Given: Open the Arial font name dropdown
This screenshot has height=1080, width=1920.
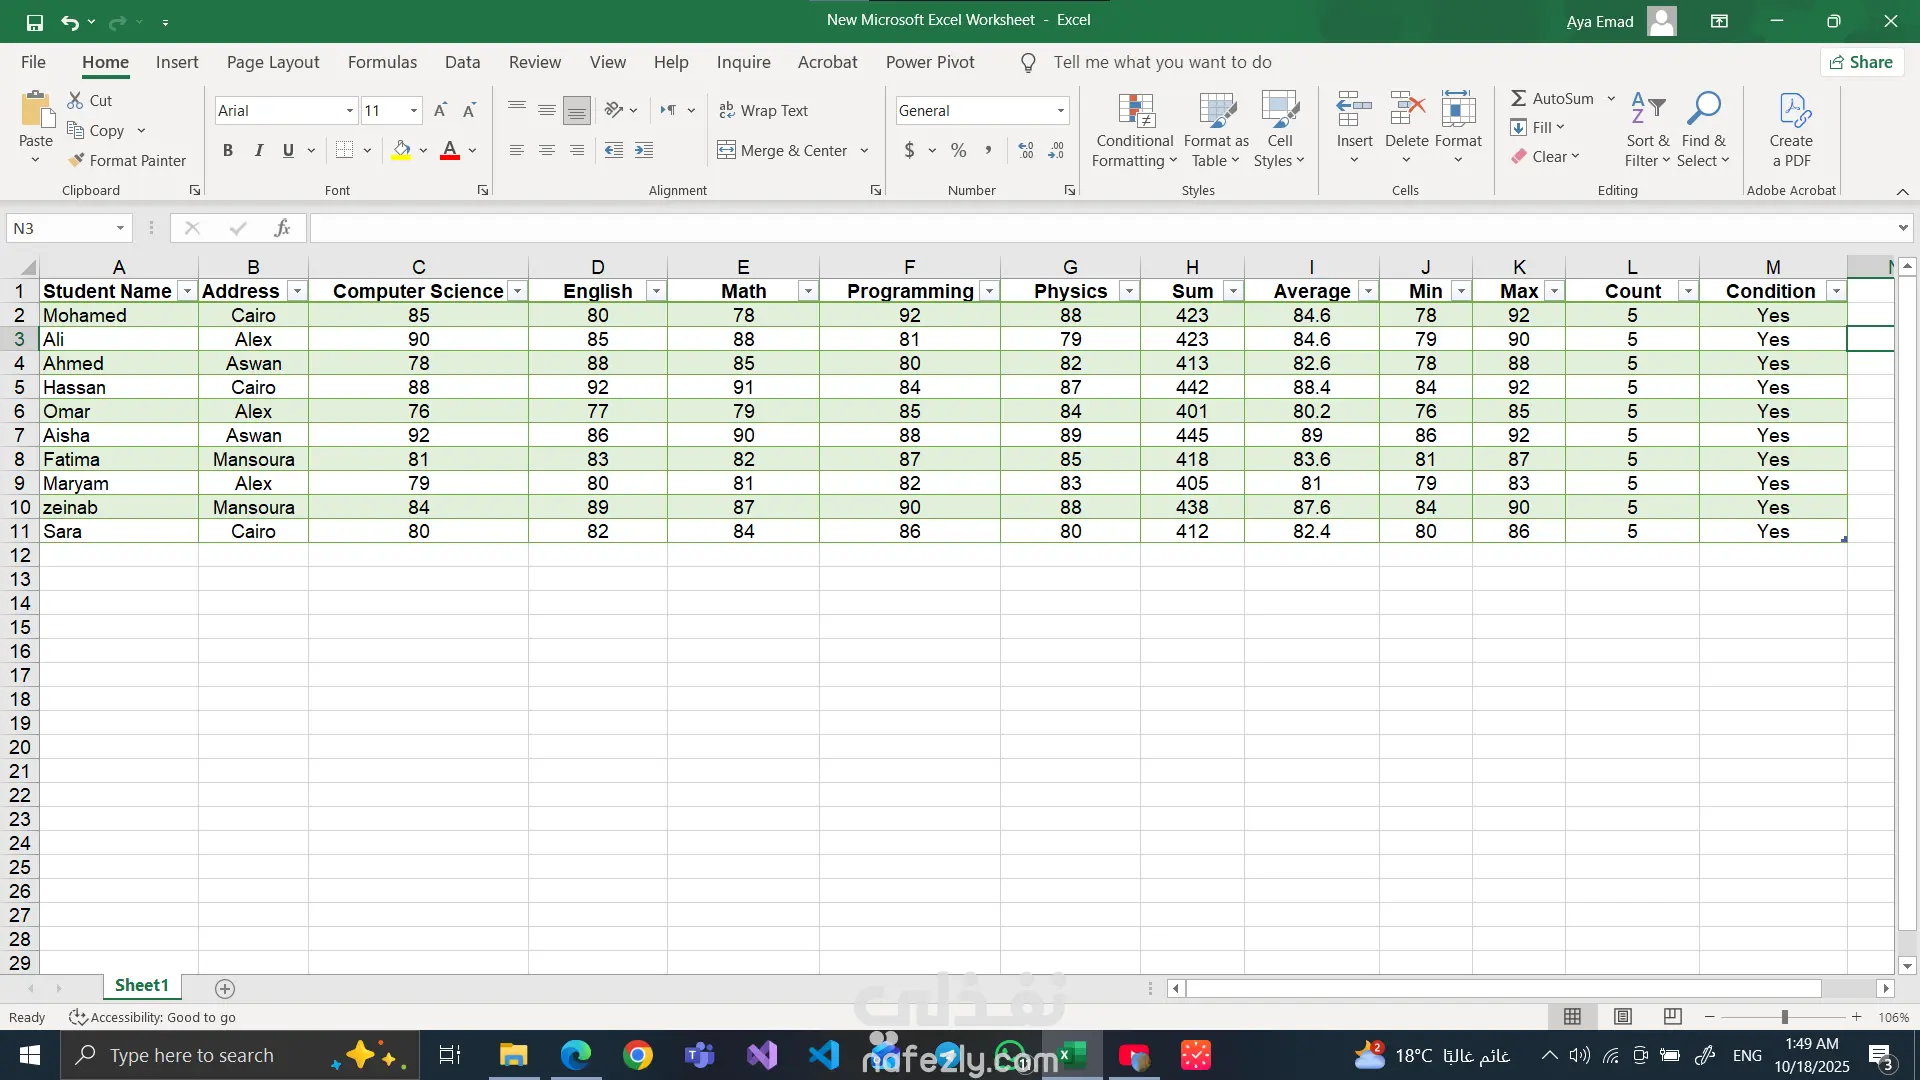Looking at the screenshot, I should pos(349,110).
